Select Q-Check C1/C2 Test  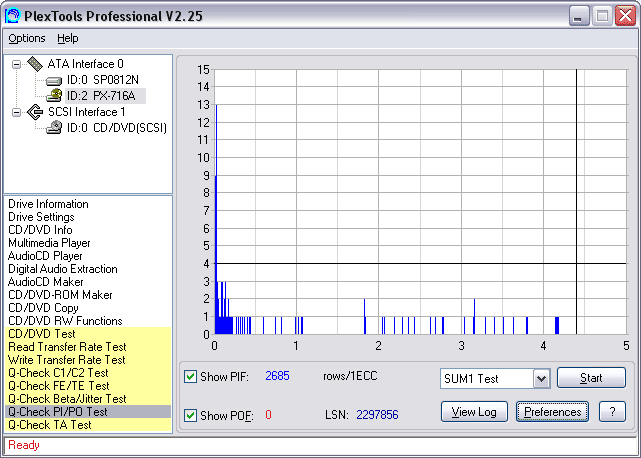[88, 373]
